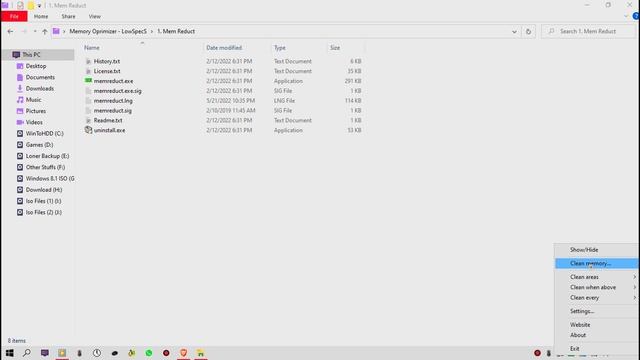Image resolution: width=640 pixels, height=360 pixels.
Task: Open Loner Backup (E:) drive
Action: click(x=47, y=156)
